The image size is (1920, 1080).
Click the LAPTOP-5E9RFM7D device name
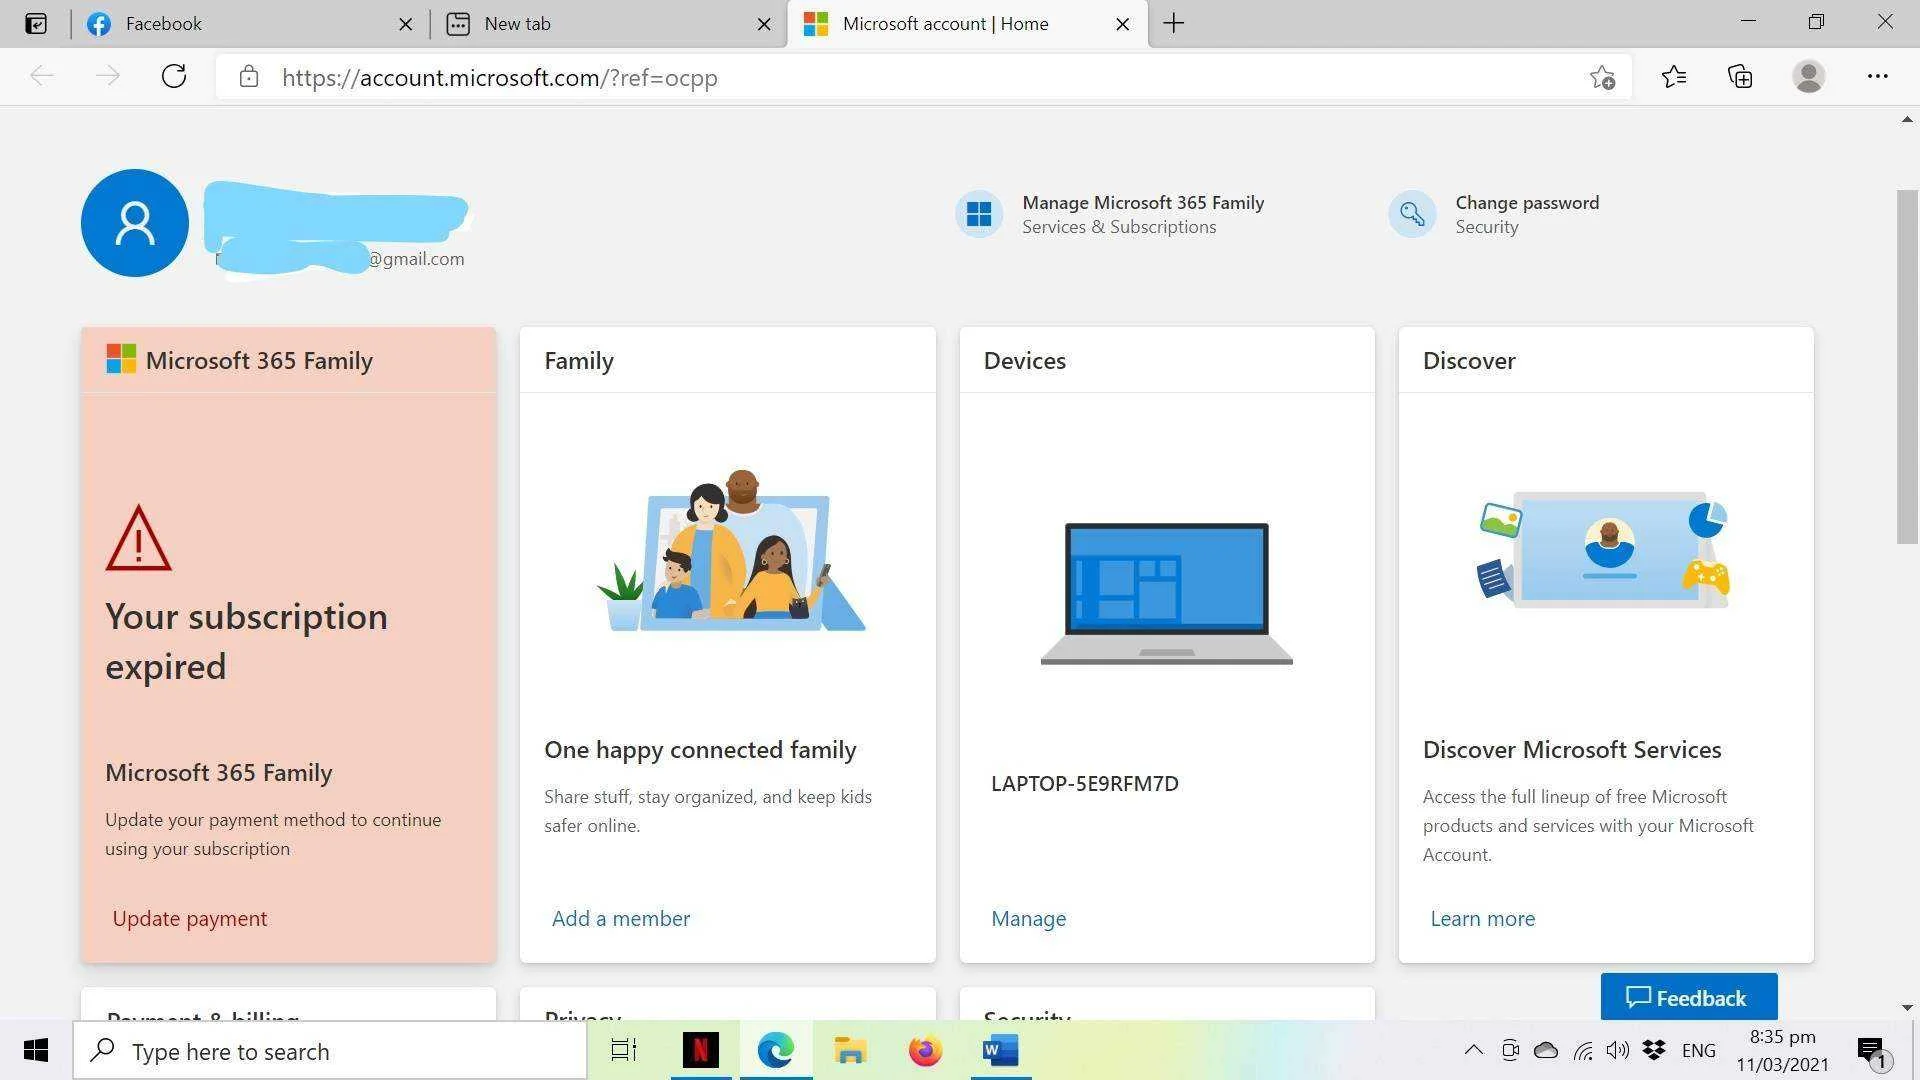click(x=1085, y=783)
